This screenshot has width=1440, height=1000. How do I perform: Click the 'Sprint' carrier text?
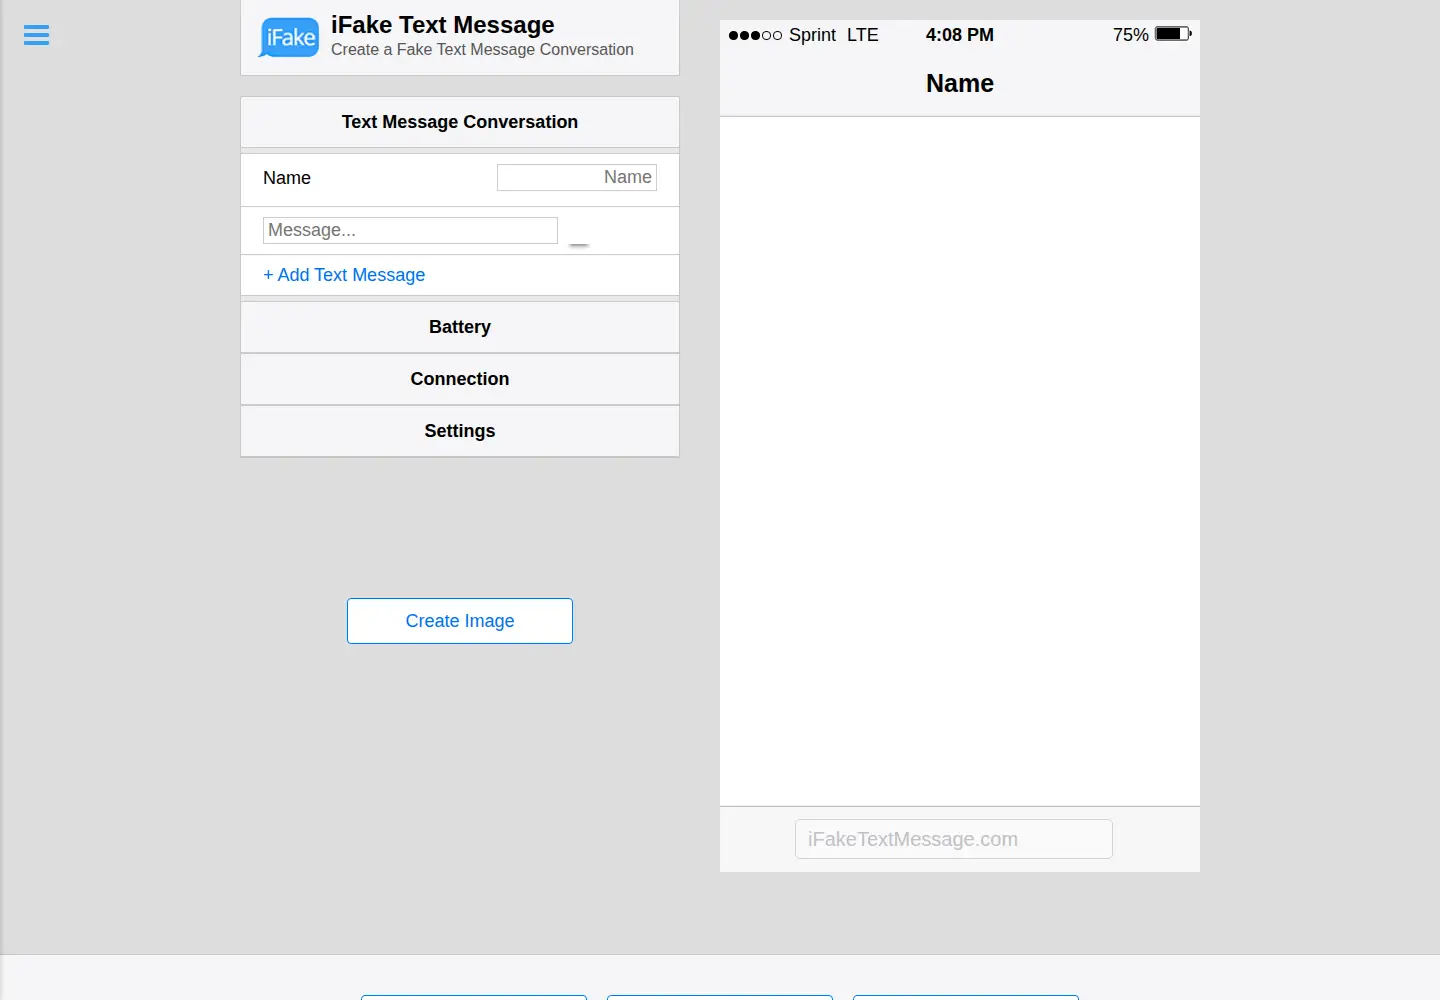tap(812, 35)
